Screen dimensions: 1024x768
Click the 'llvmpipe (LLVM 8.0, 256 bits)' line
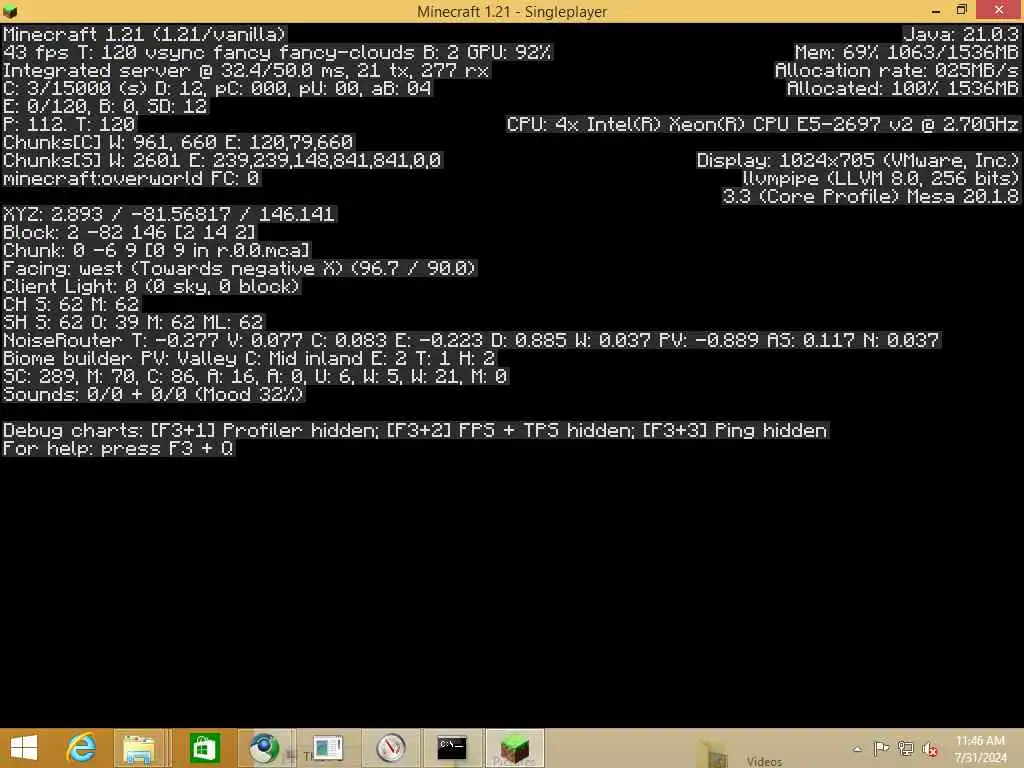[880, 178]
